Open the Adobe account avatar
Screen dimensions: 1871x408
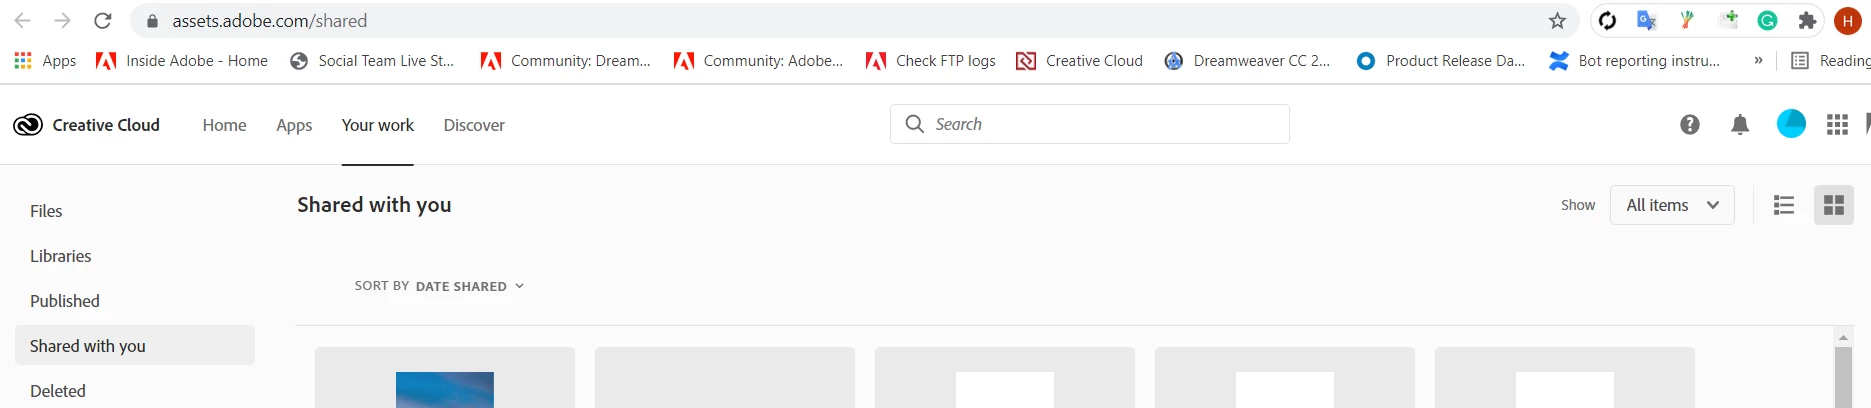point(1791,124)
